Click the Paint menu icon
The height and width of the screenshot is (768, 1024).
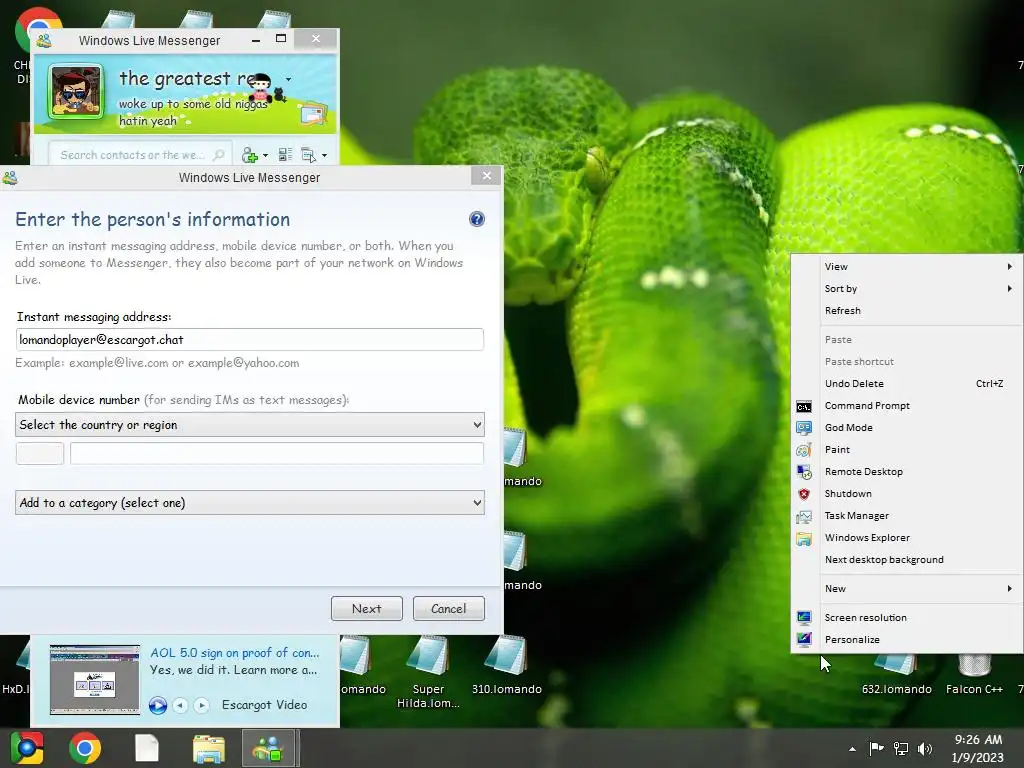pyautogui.click(x=804, y=450)
